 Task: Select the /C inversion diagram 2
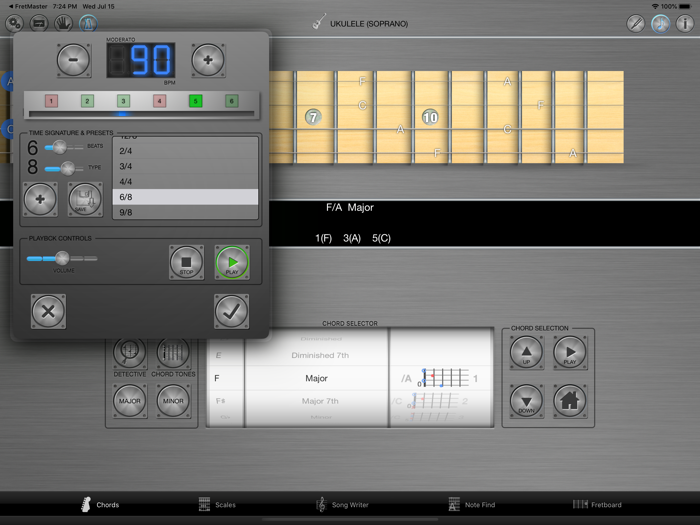(x=430, y=401)
